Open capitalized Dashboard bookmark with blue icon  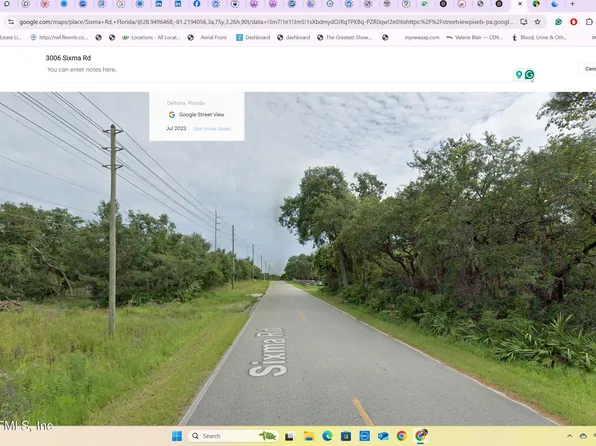pos(253,37)
